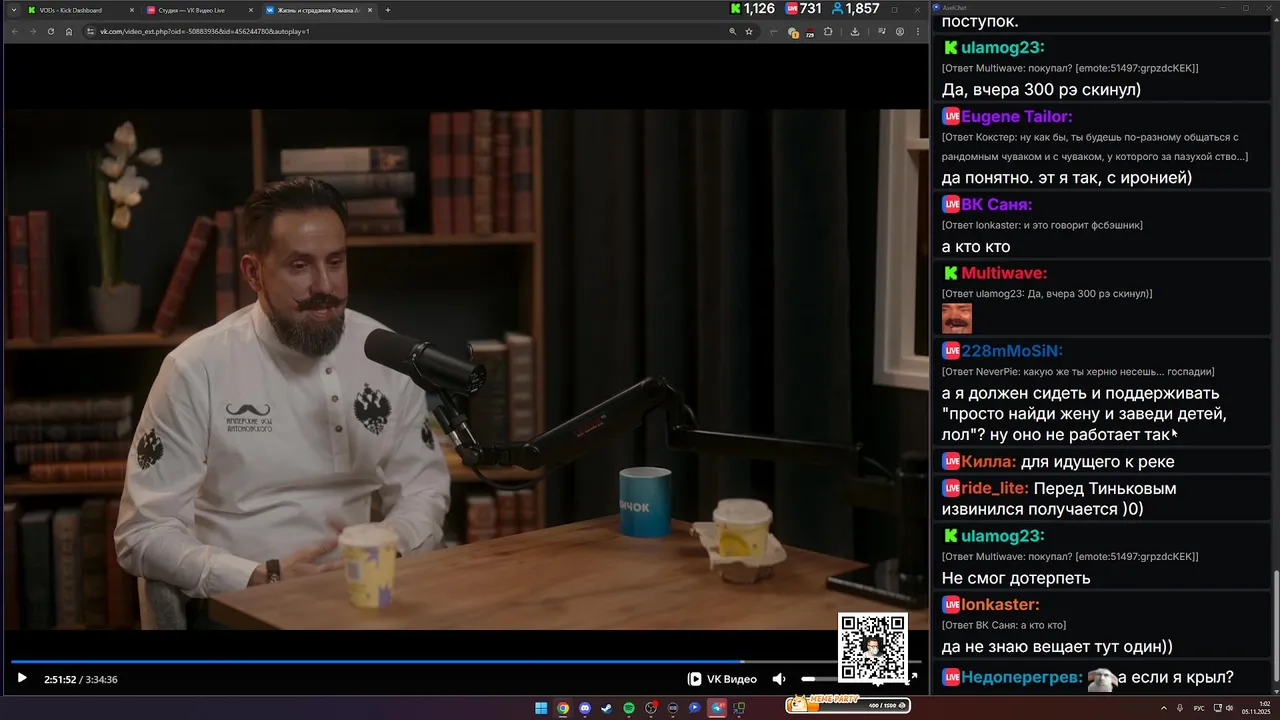
Task: Open the tab search dropdown in Chrome
Action: coord(13,10)
